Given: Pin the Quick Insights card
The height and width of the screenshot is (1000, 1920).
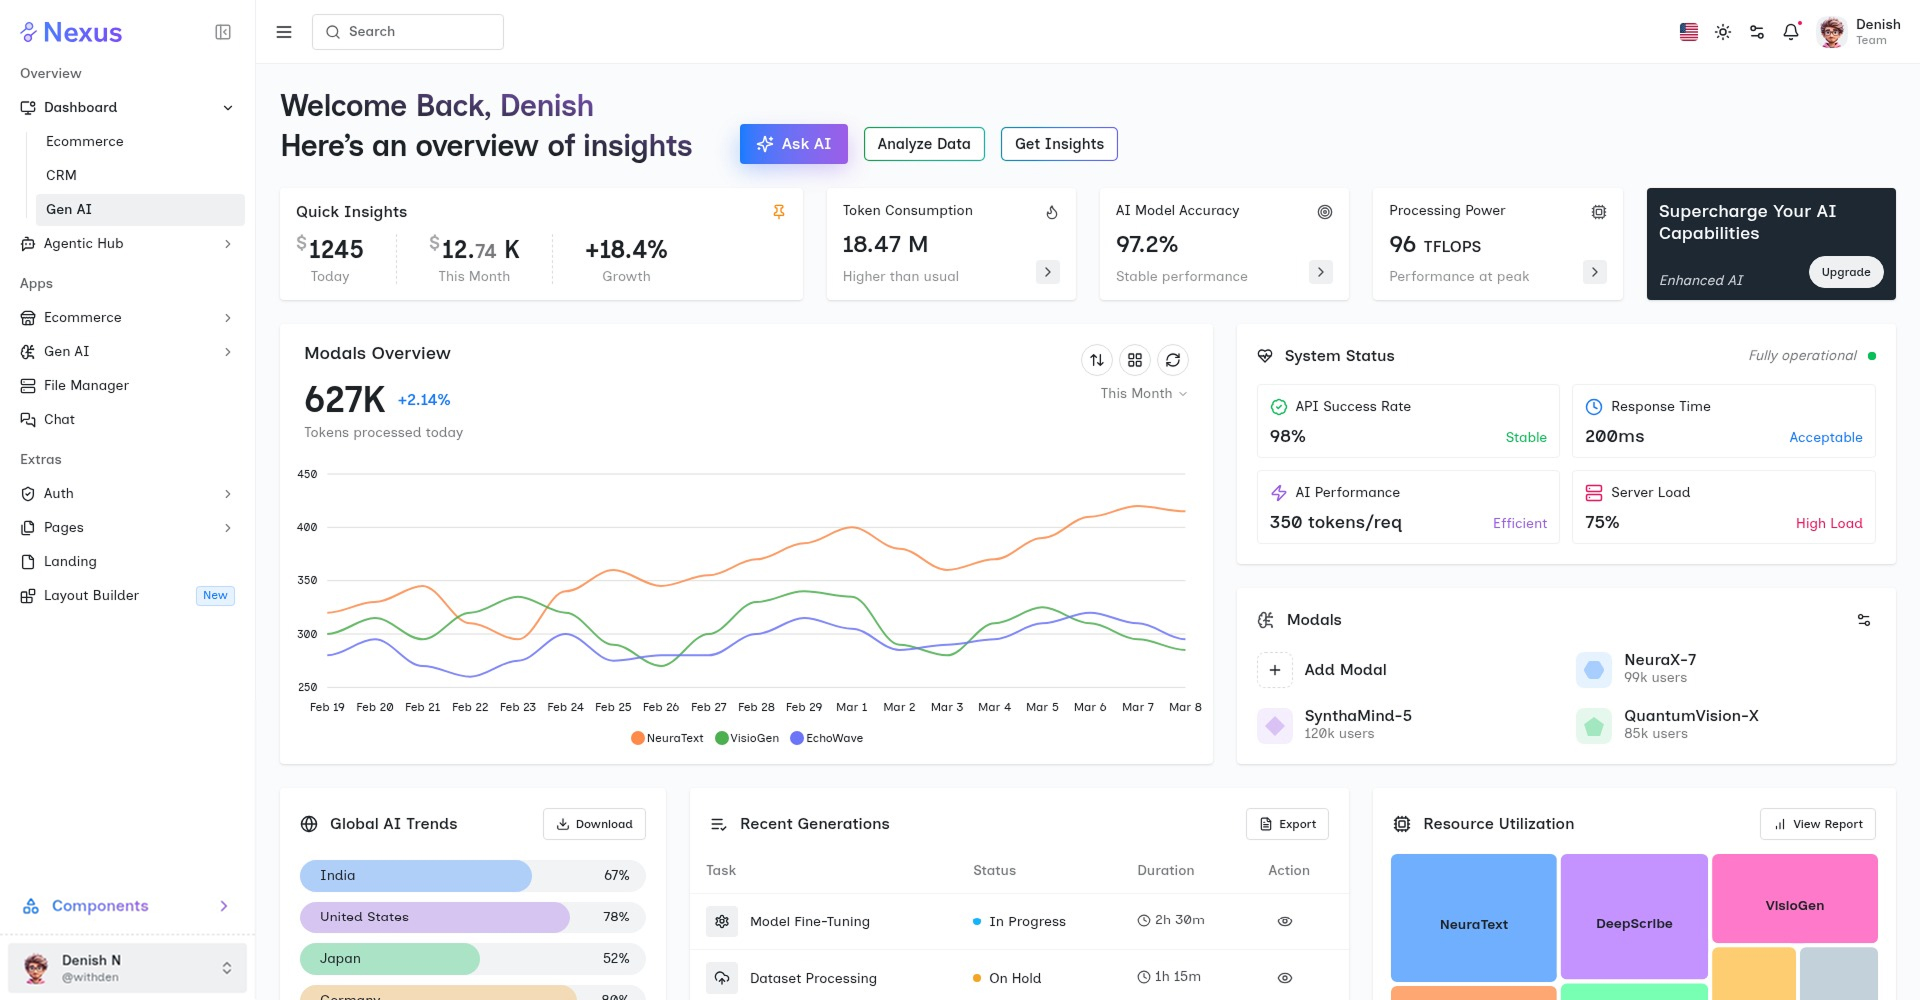Looking at the screenshot, I should click(779, 212).
